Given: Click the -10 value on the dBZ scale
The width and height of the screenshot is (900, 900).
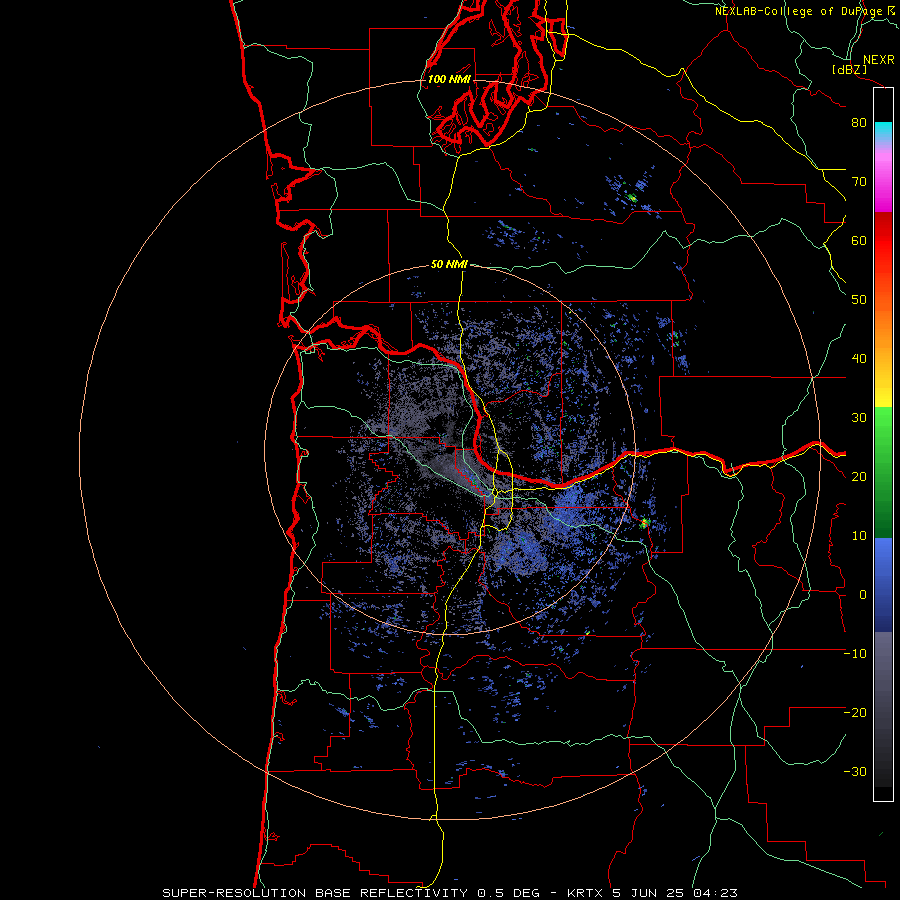Looking at the screenshot, I should tap(855, 654).
